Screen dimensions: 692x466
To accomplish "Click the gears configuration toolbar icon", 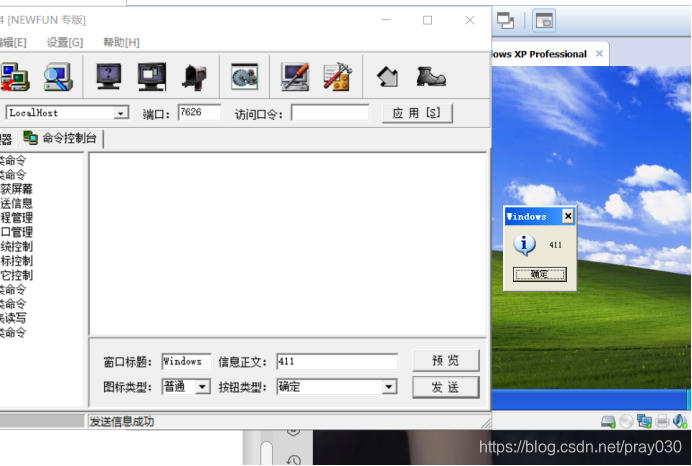I will point(244,77).
